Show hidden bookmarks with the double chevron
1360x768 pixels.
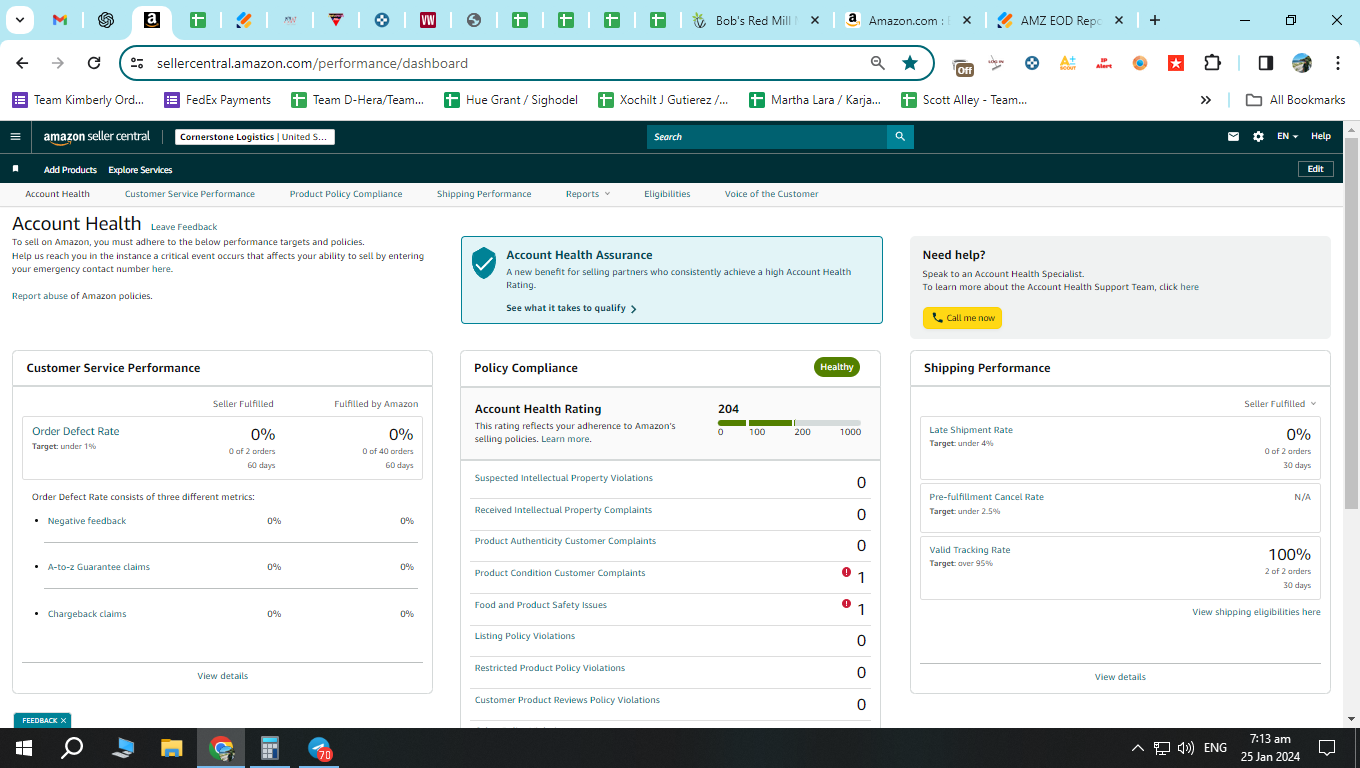pyautogui.click(x=1206, y=100)
